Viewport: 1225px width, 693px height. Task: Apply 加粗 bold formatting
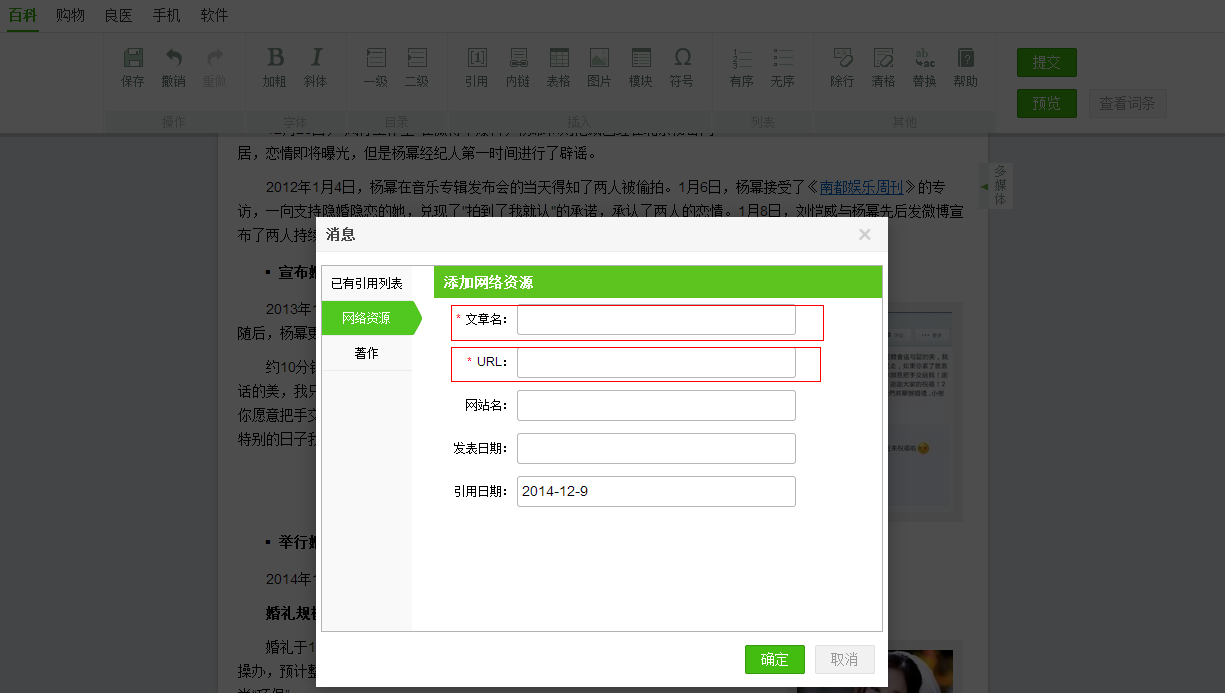point(275,67)
